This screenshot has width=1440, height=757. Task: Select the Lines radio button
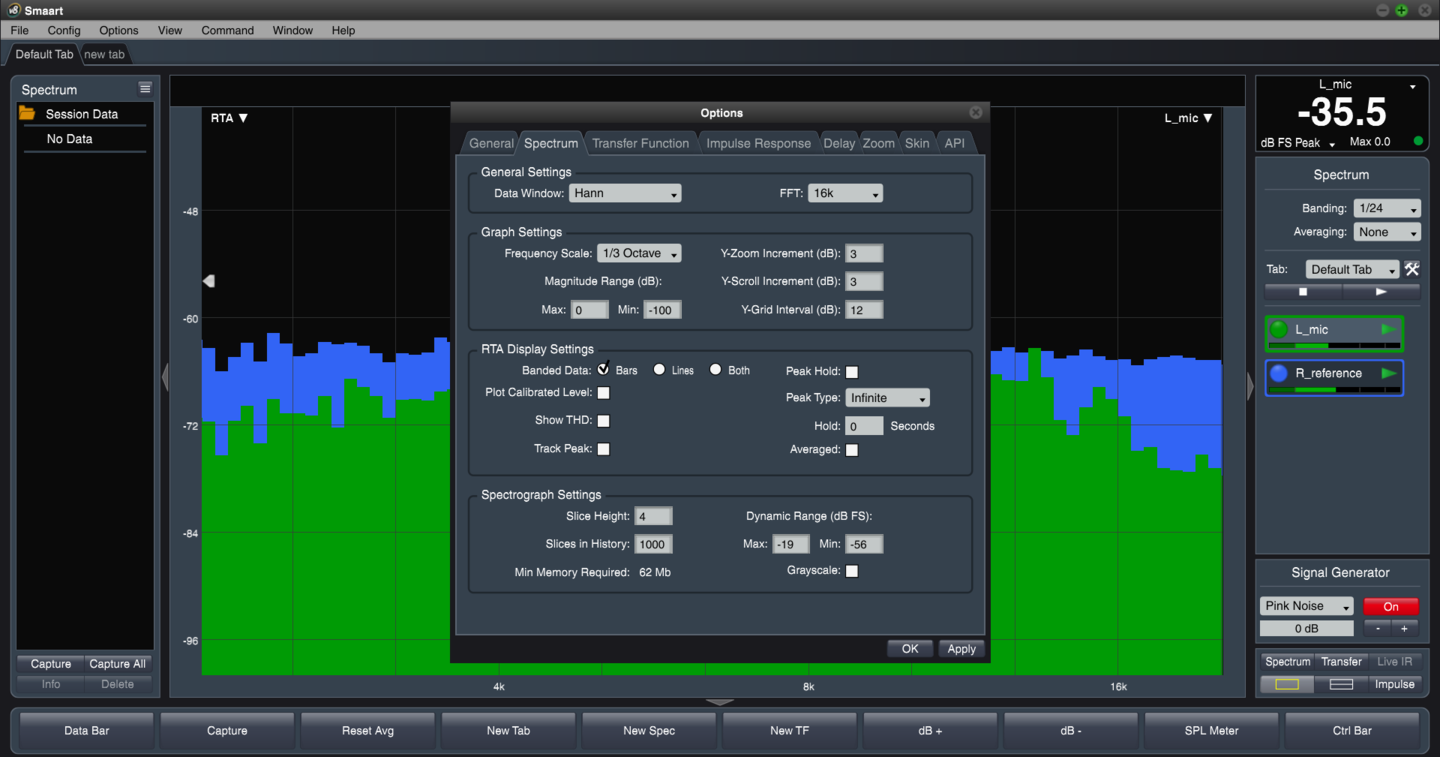[659, 369]
